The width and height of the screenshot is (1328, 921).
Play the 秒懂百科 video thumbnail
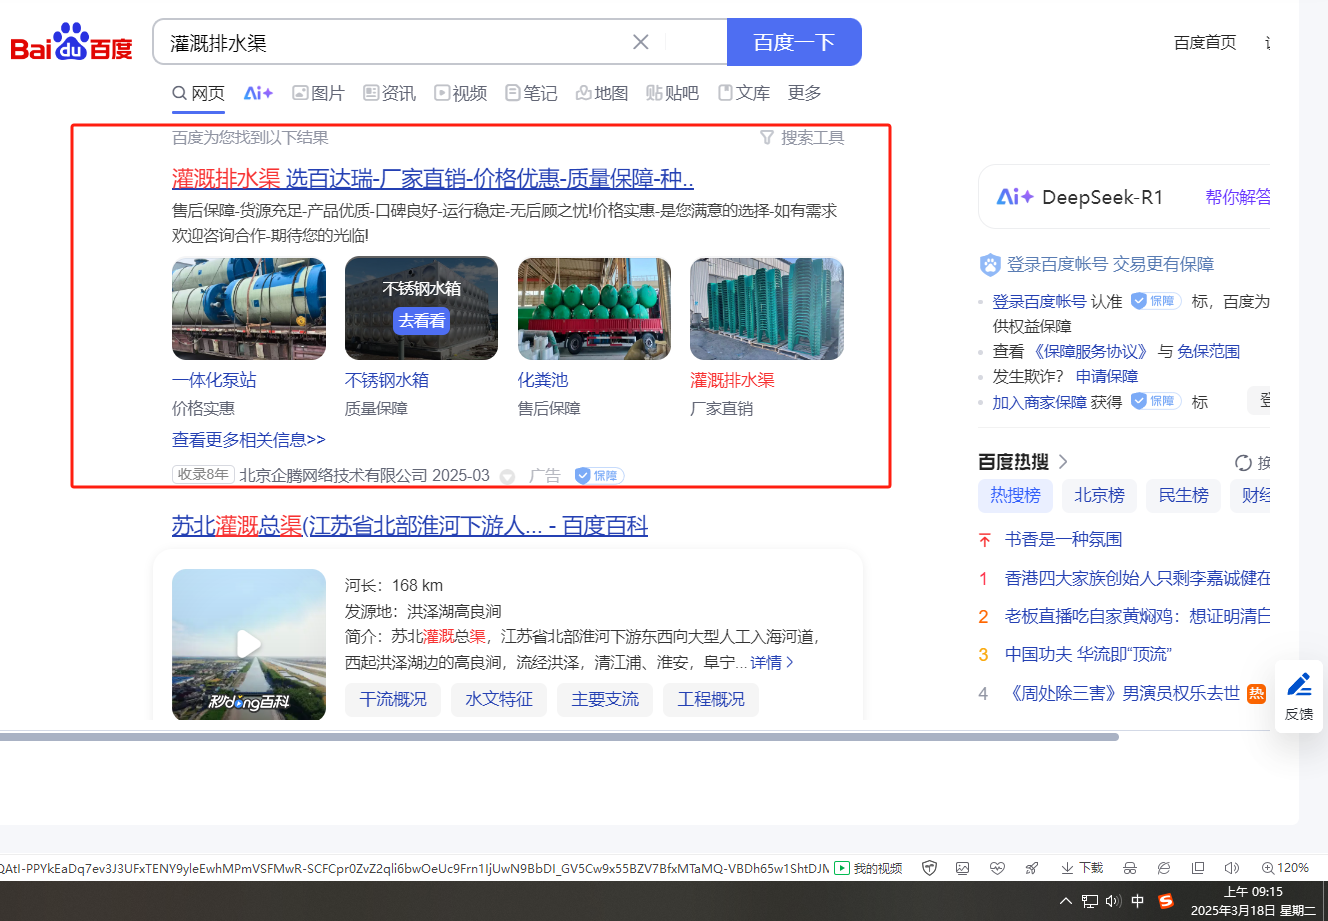click(x=249, y=644)
